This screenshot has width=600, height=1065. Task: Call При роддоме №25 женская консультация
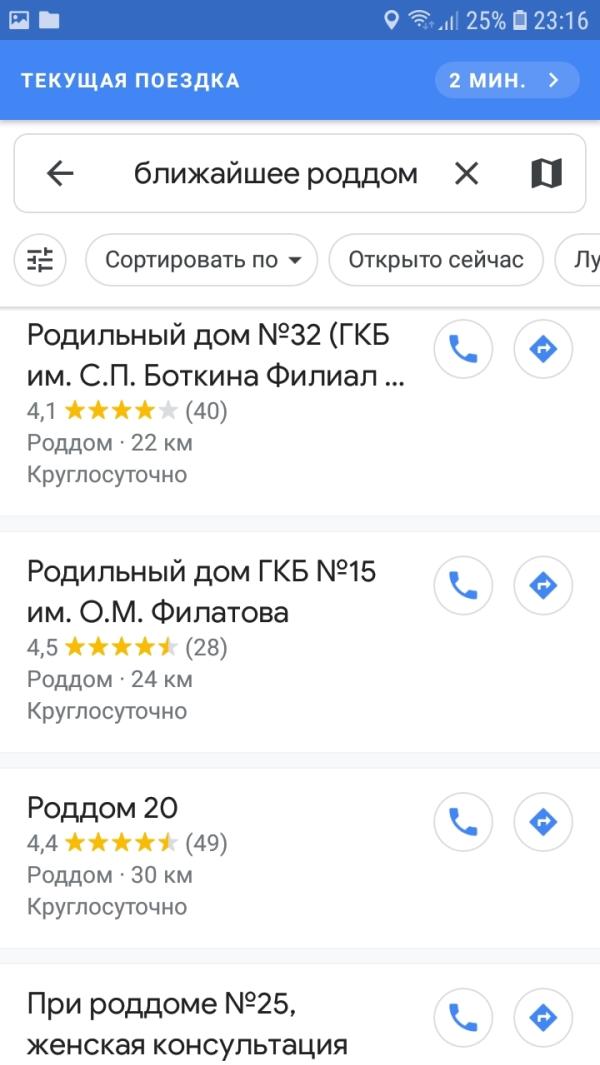click(x=462, y=1018)
